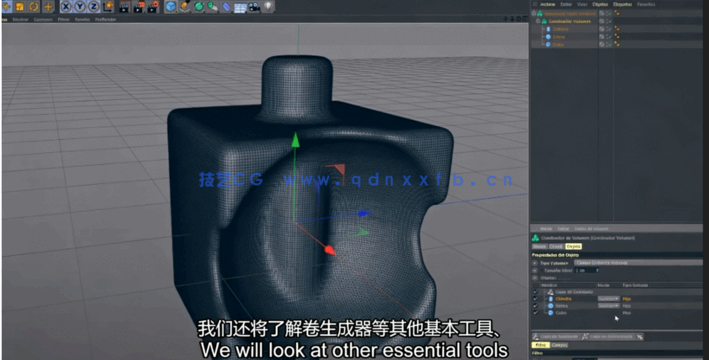709x360 pixels.
Task: Uncheck the Esfera row in objects list
Action: click(x=536, y=306)
